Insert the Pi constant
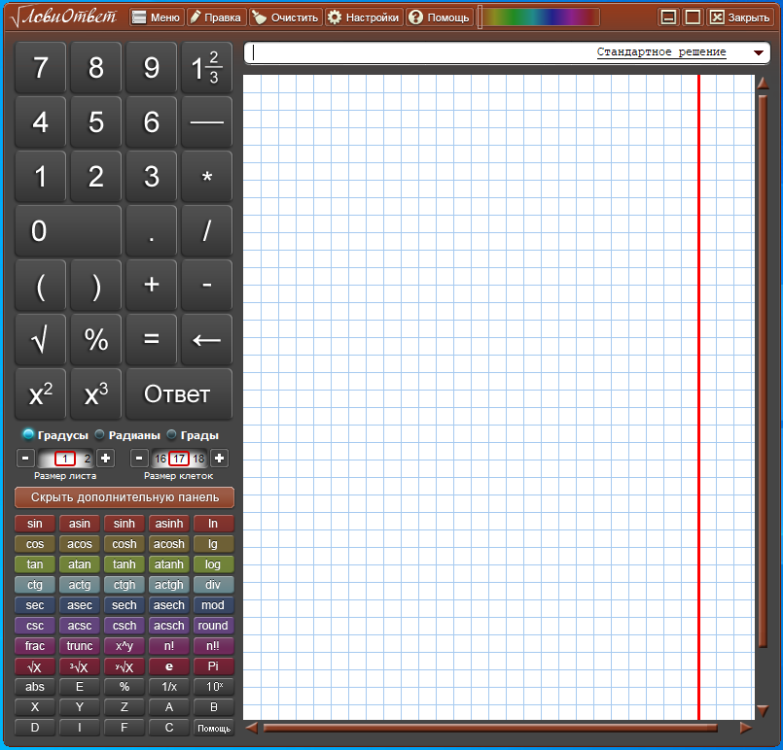Viewport: 783px width, 750px height. (213, 666)
